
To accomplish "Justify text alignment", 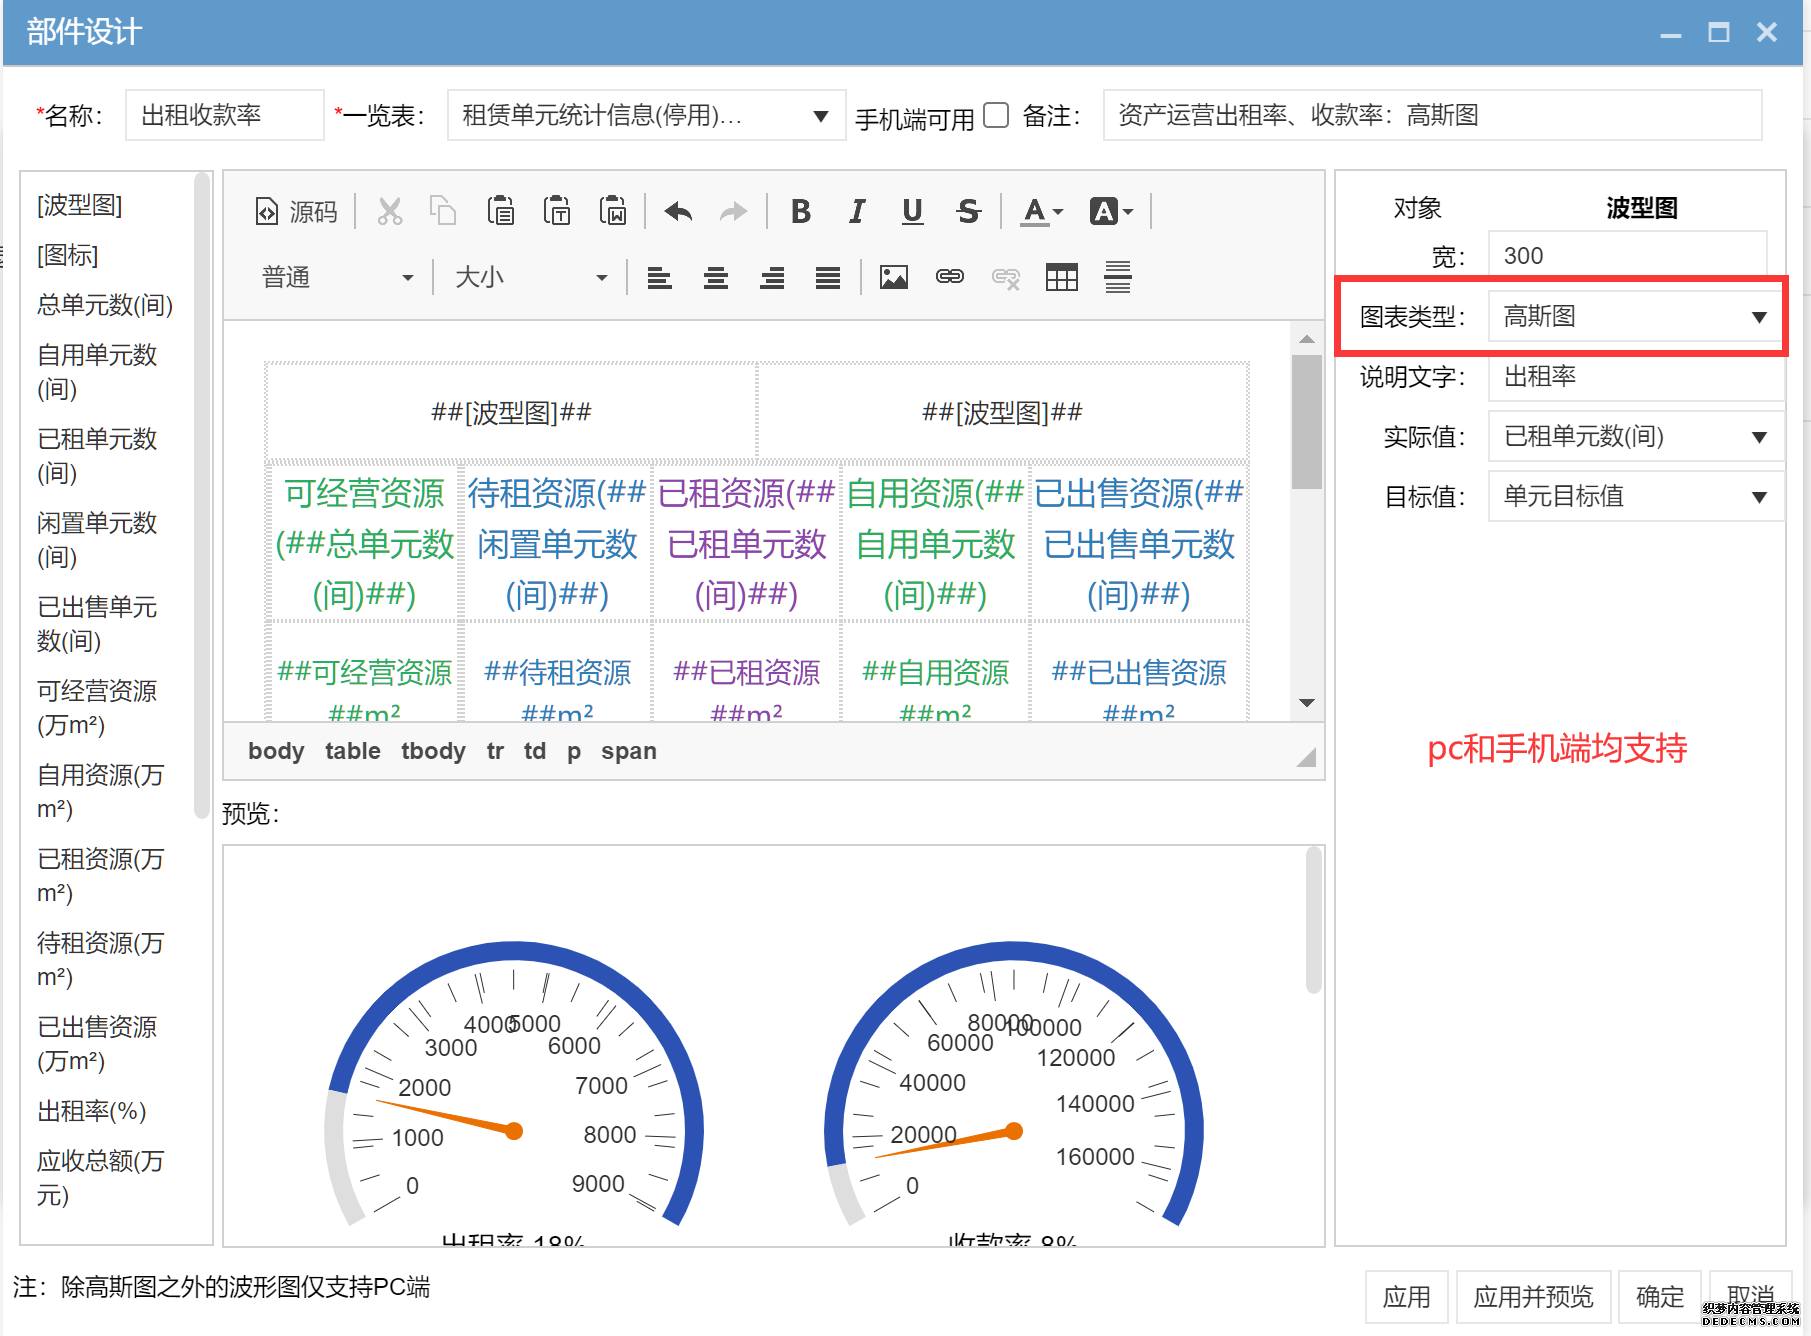I will click(x=828, y=278).
